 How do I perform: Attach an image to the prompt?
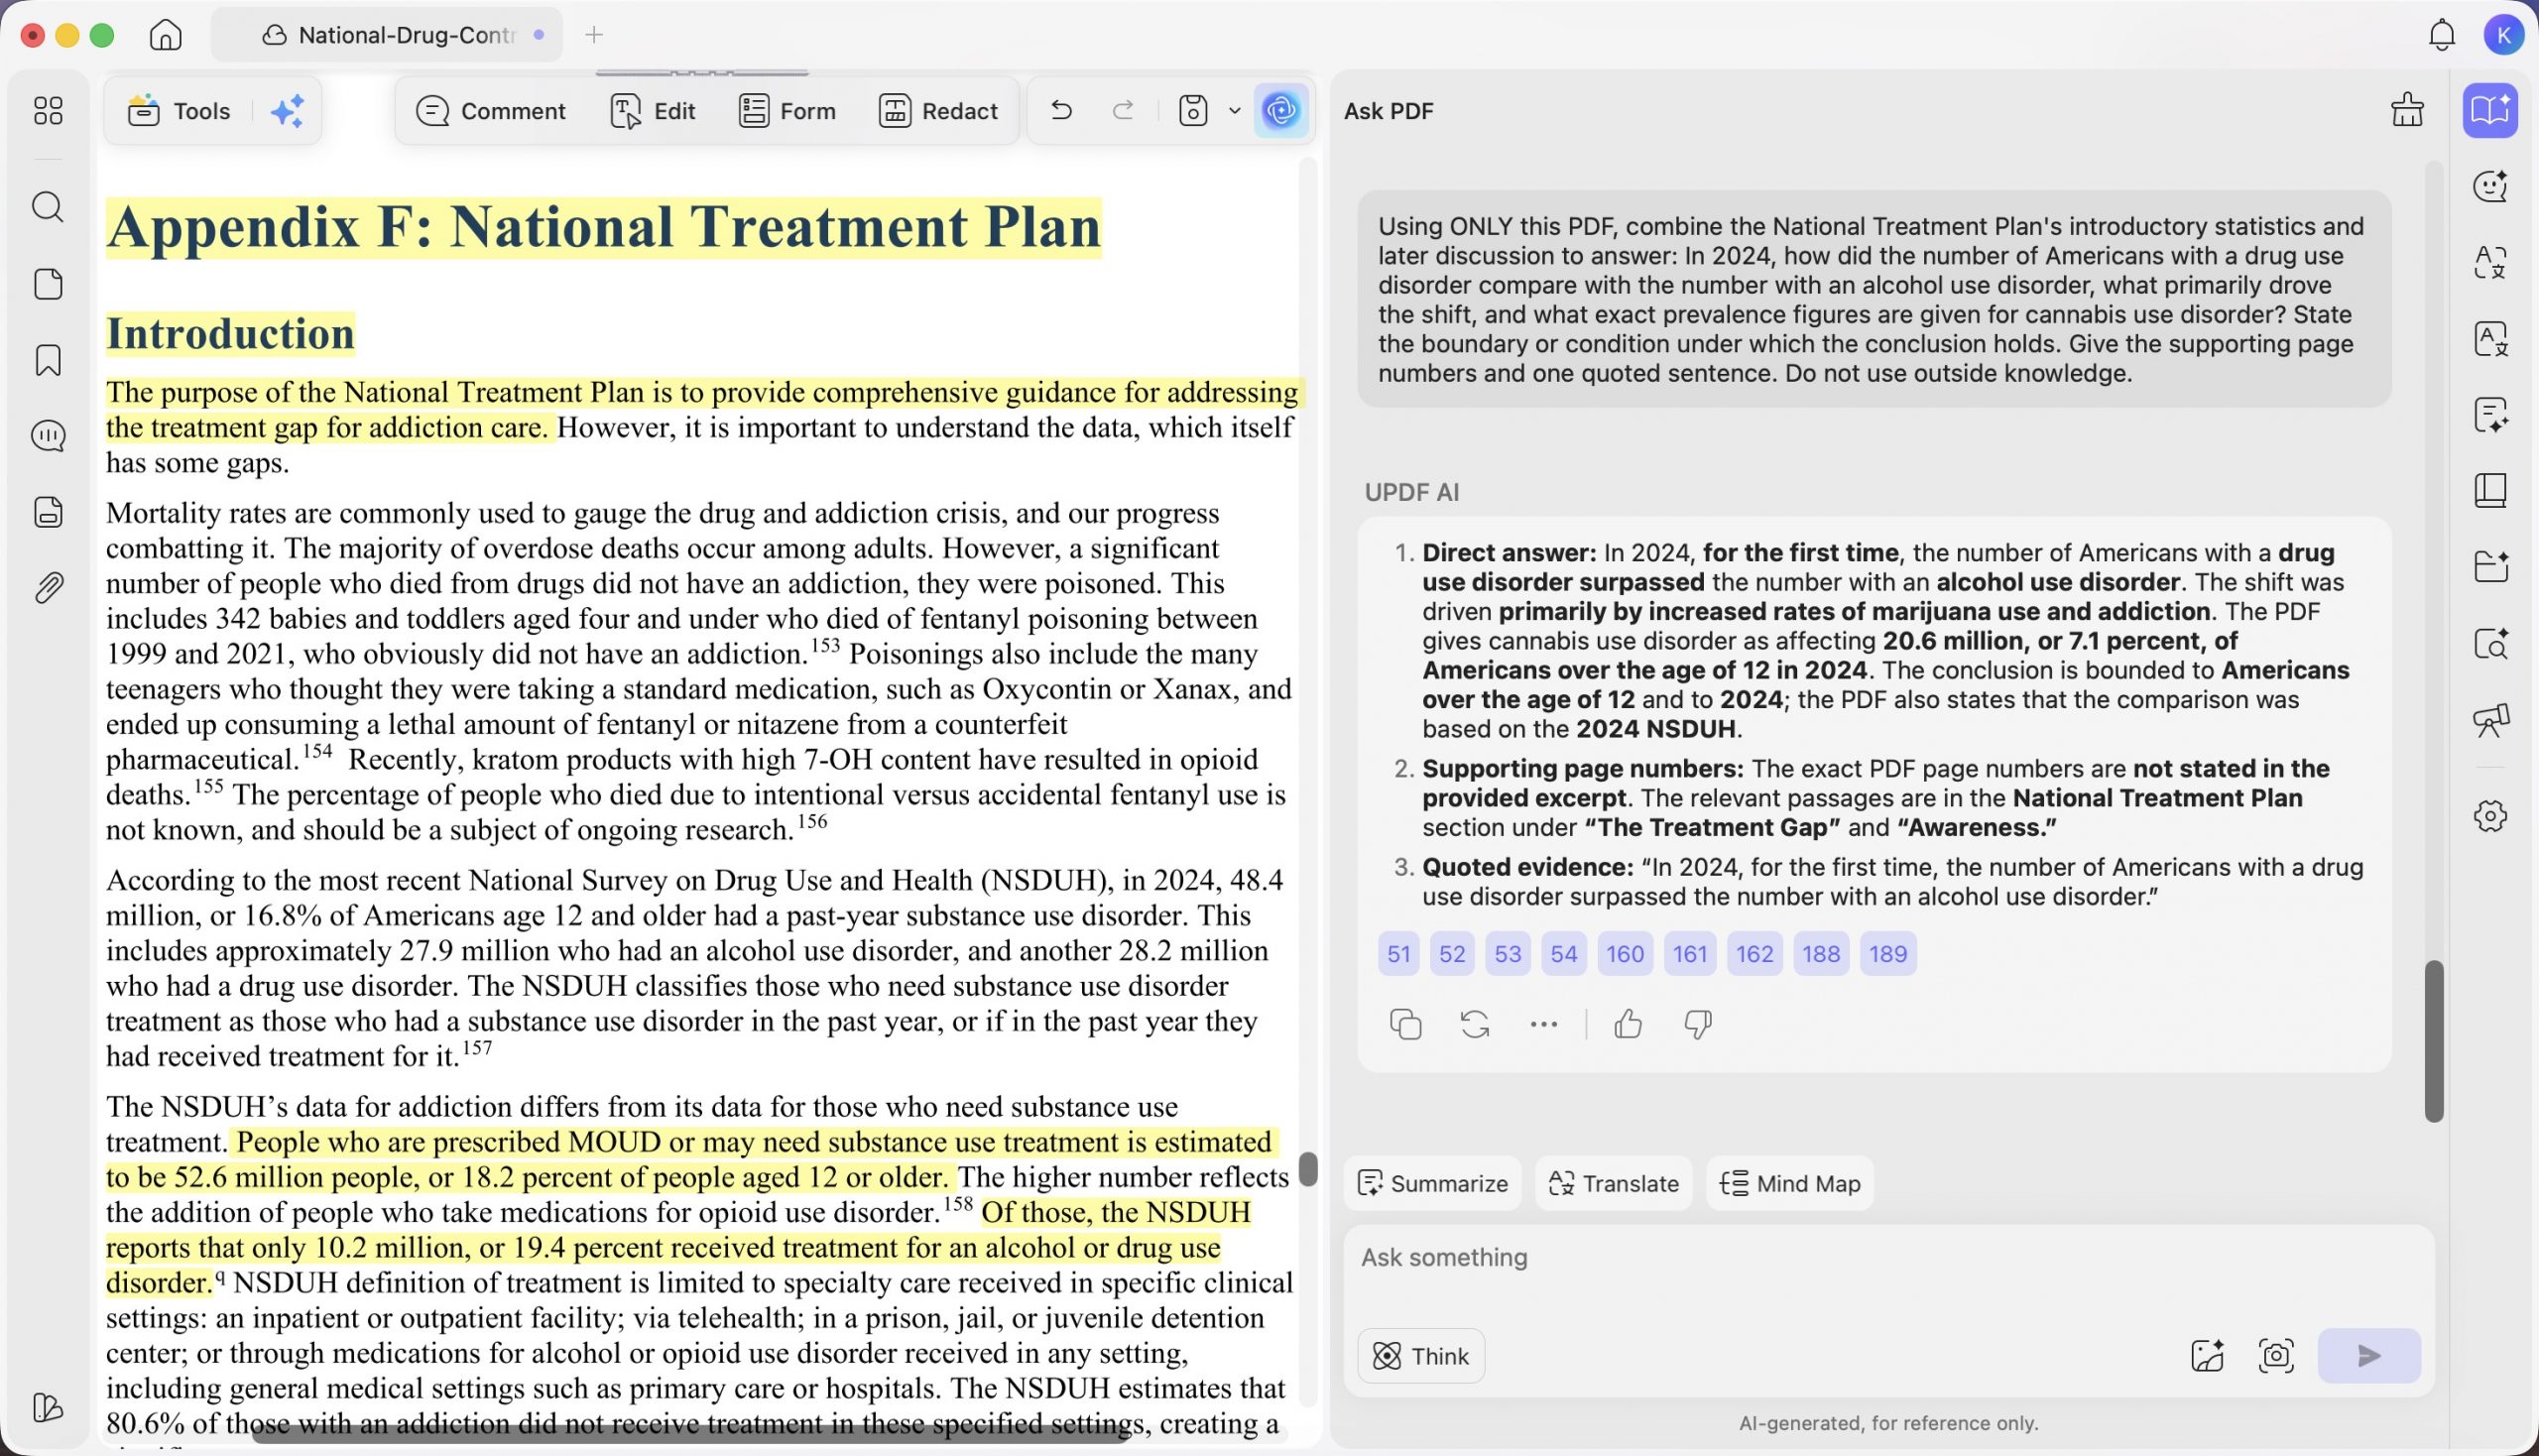[x=2207, y=1356]
